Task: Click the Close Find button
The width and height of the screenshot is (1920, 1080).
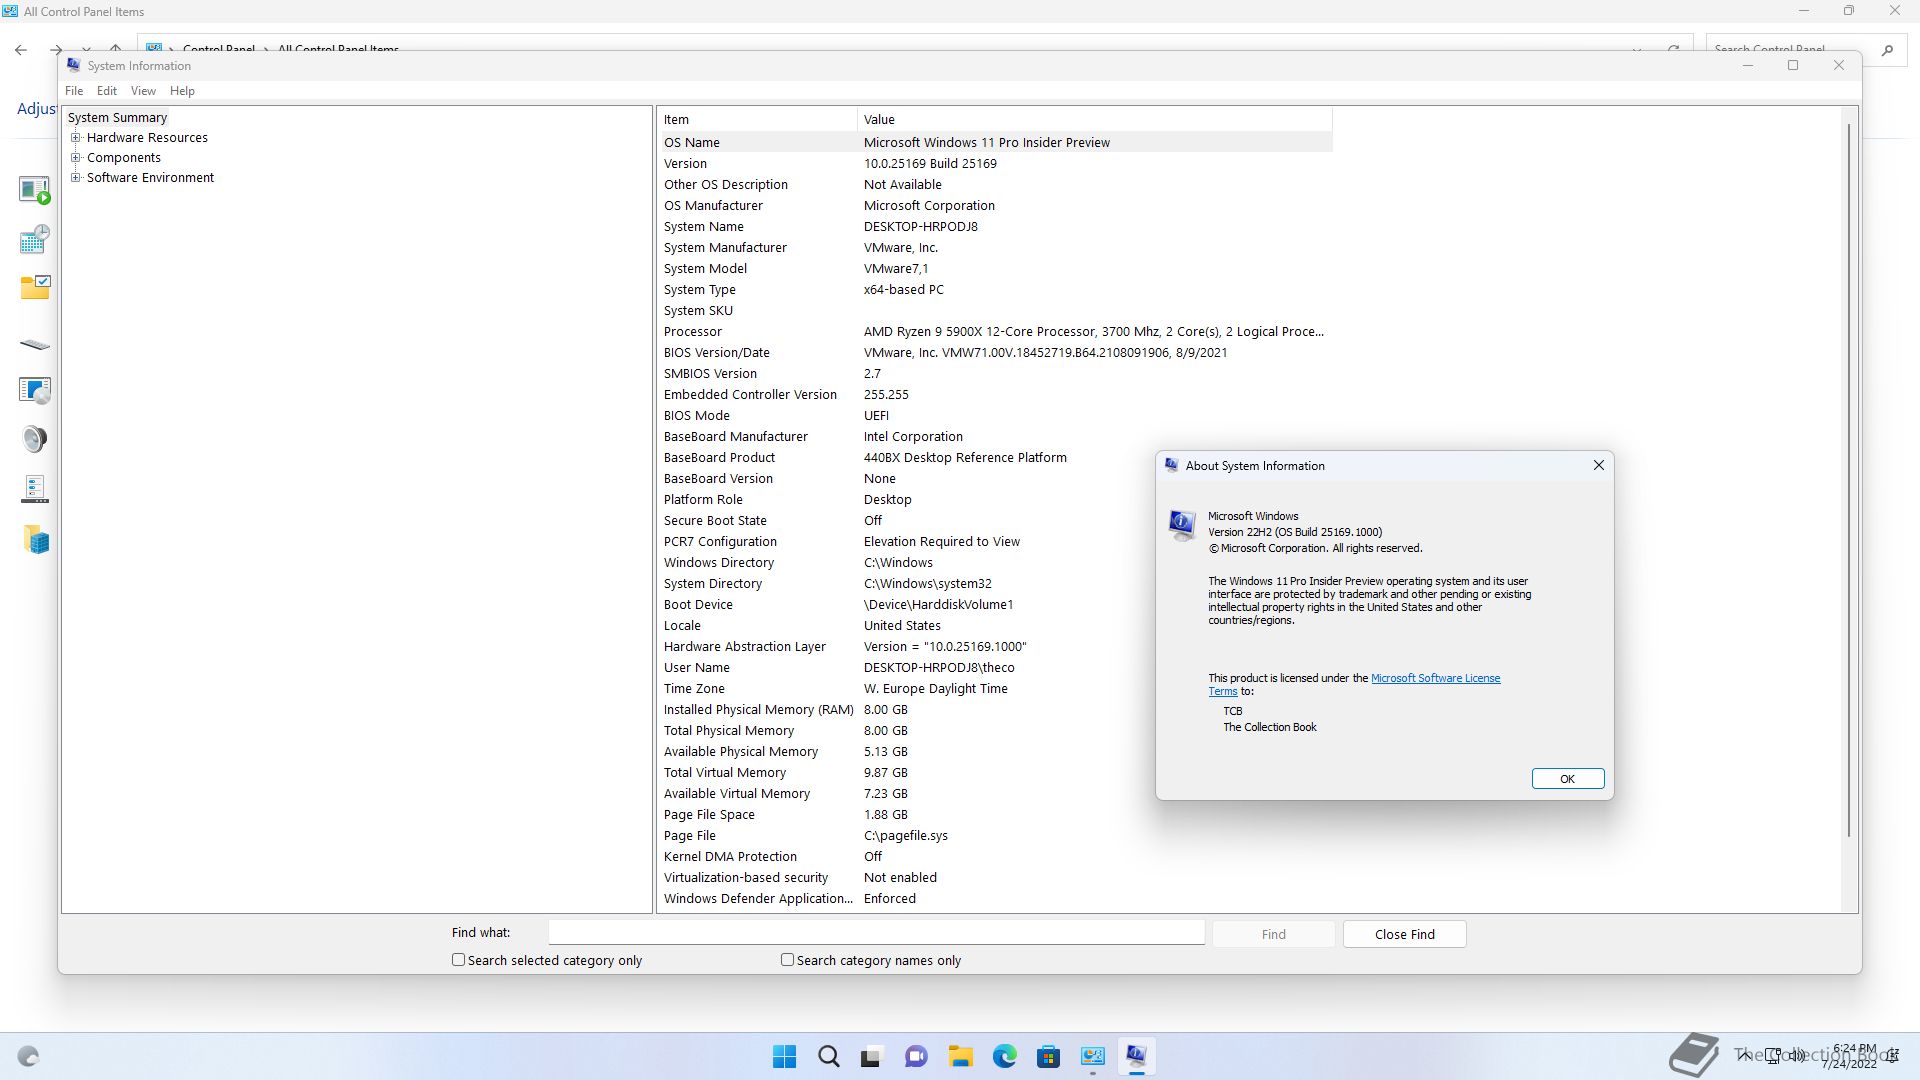Action: 1404,934
